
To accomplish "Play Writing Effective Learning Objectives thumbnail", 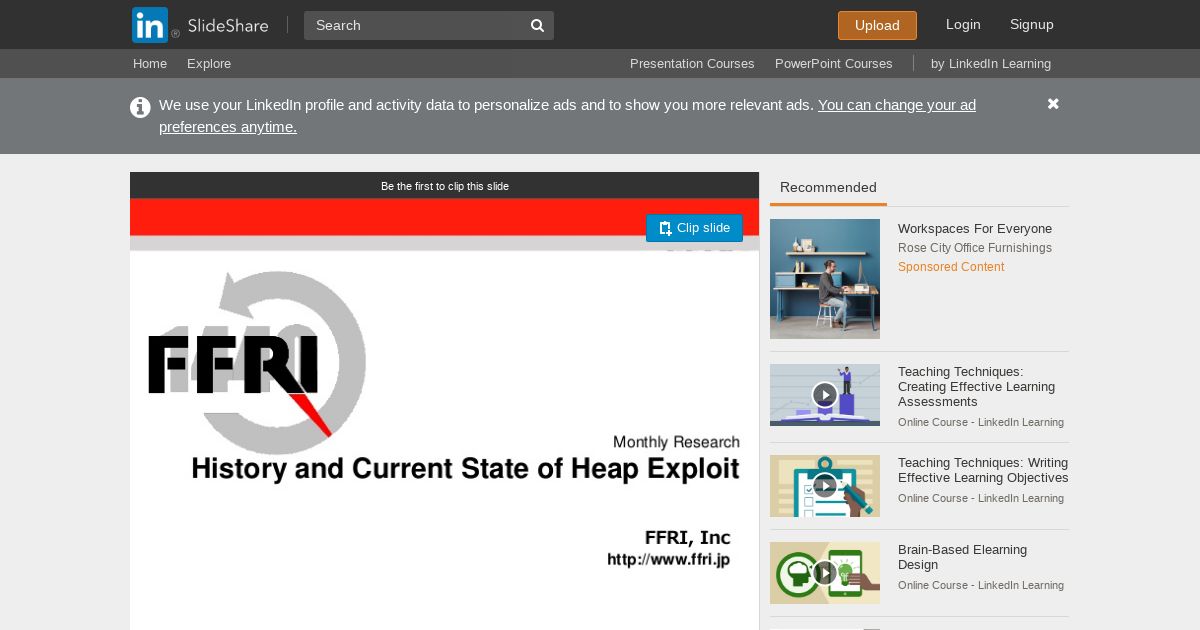I will (825, 486).
